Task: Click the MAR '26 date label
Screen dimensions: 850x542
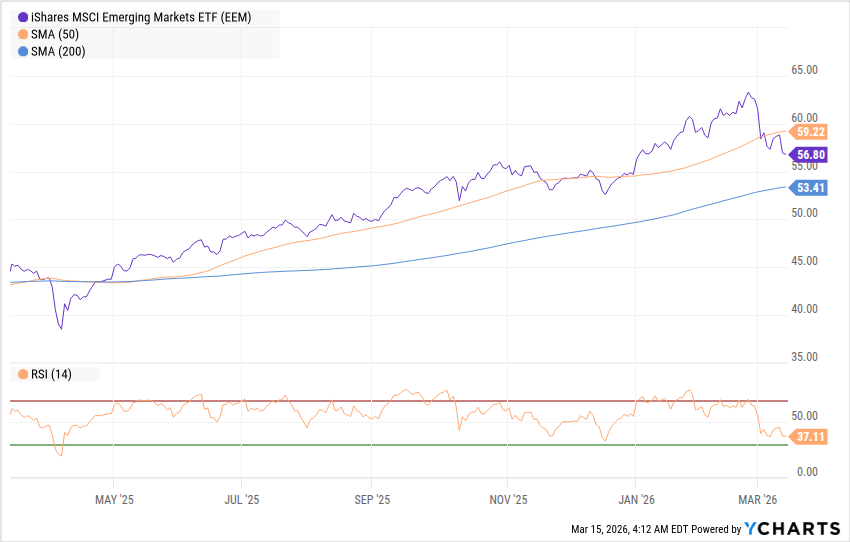Action: click(x=757, y=500)
